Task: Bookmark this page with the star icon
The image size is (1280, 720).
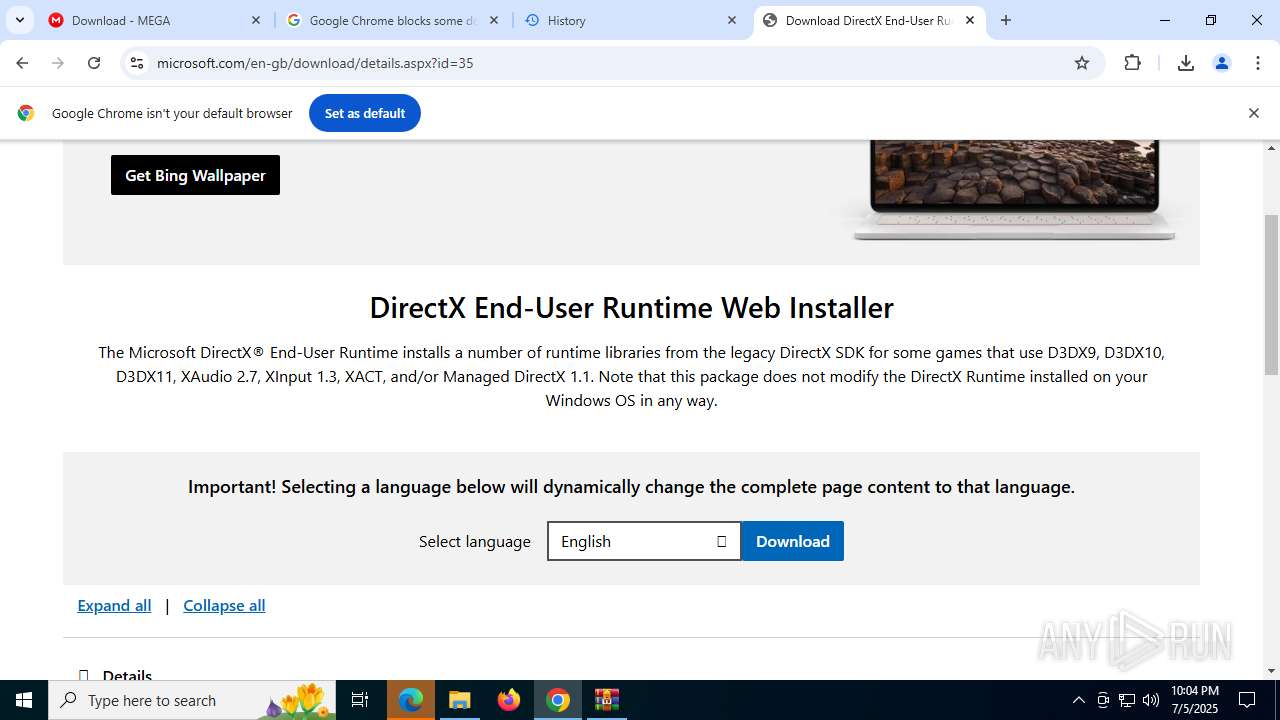Action: coord(1082,63)
